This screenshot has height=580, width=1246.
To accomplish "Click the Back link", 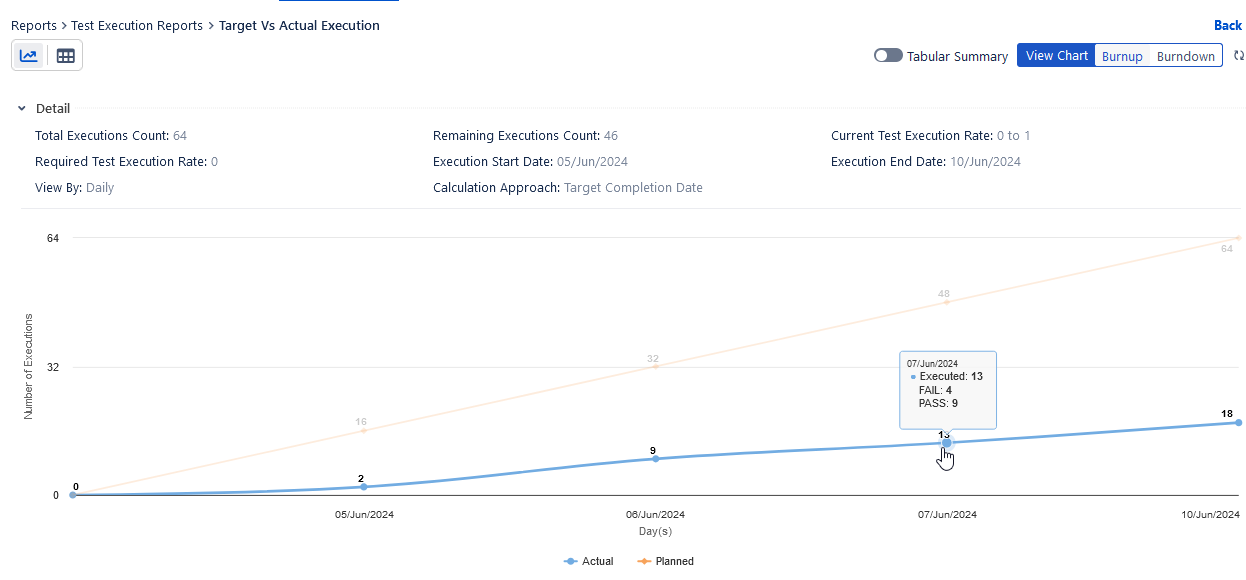I will [1227, 25].
